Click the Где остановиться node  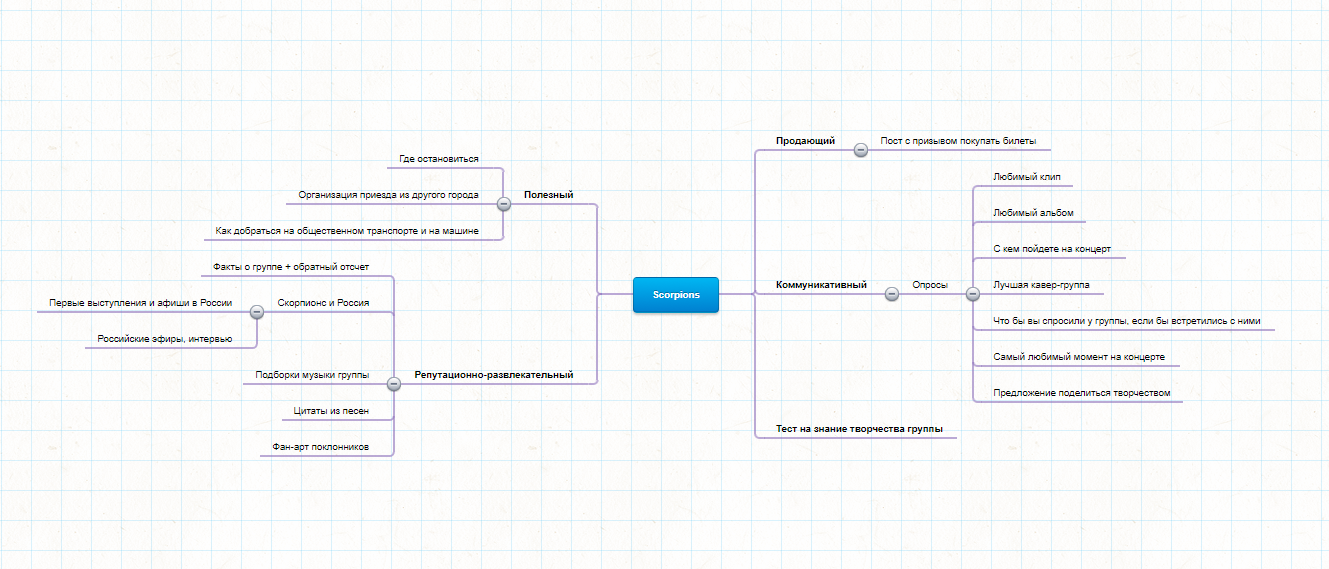pyautogui.click(x=439, y=159)
